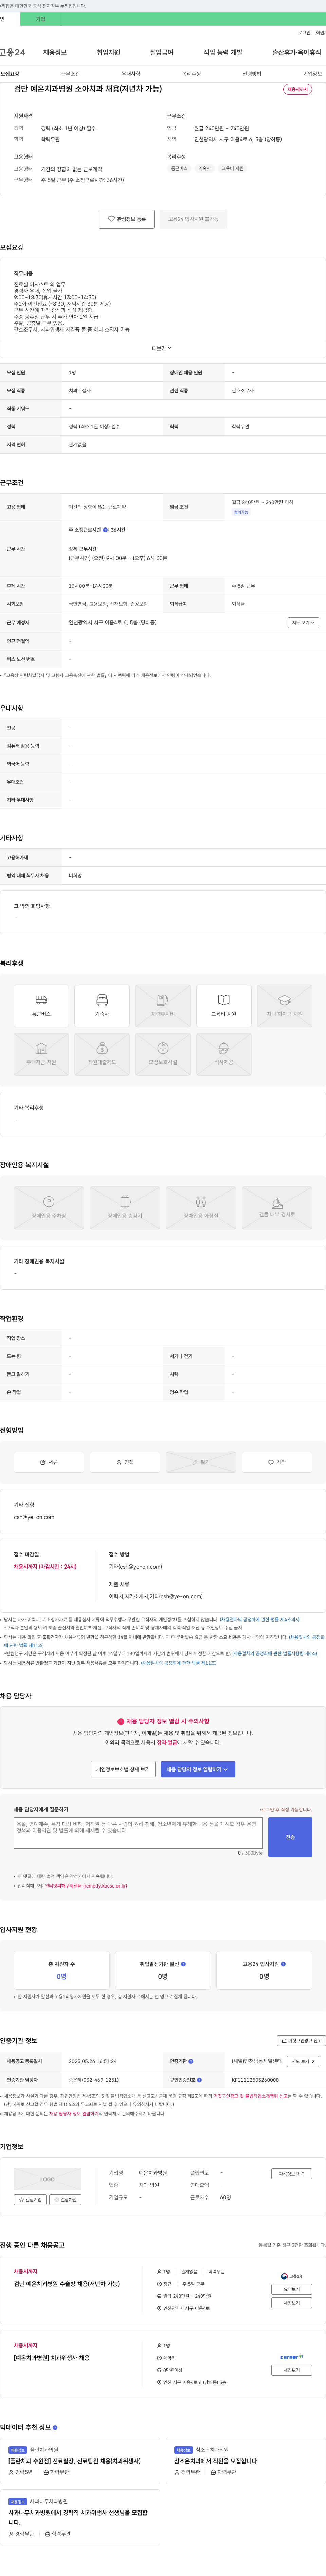Open the 지도 보기 dropdown in 근무 예정지
The height and width of the screenshot is (2576, 326).
pos(303,622)
